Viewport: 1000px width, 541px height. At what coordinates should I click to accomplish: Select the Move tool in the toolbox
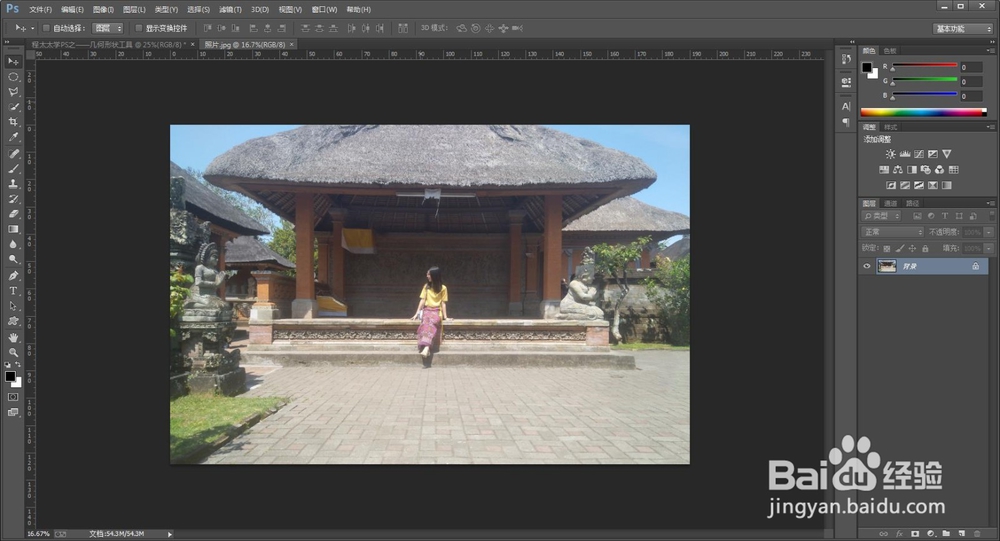point(13,61)
